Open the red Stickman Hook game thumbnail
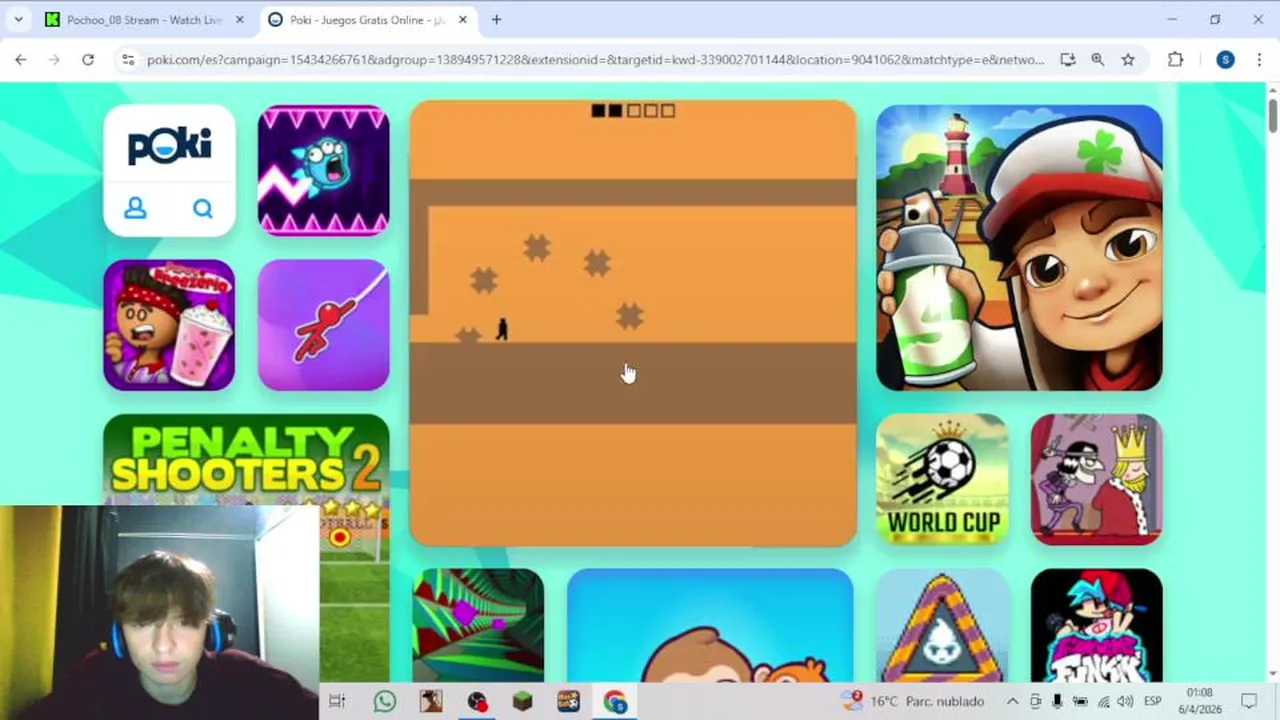 [323, 325]
